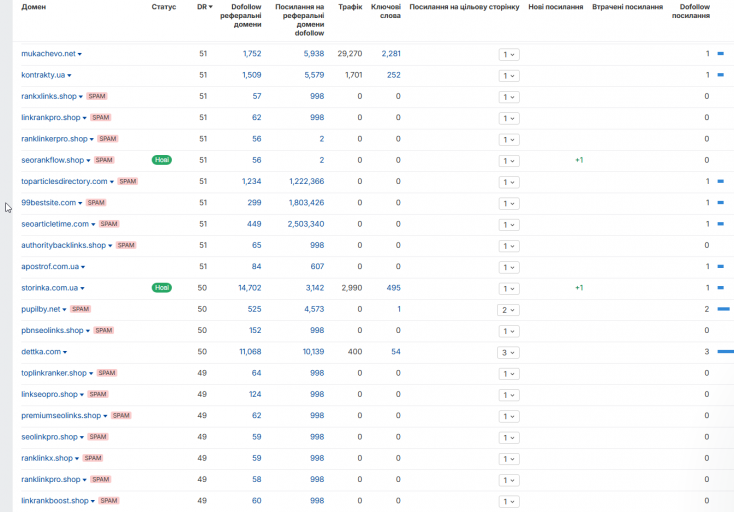This screenshot has width=734, height=512.
Task: Click the Нові status badge for storinka.com.ua
Action: (x=161, y=288)
